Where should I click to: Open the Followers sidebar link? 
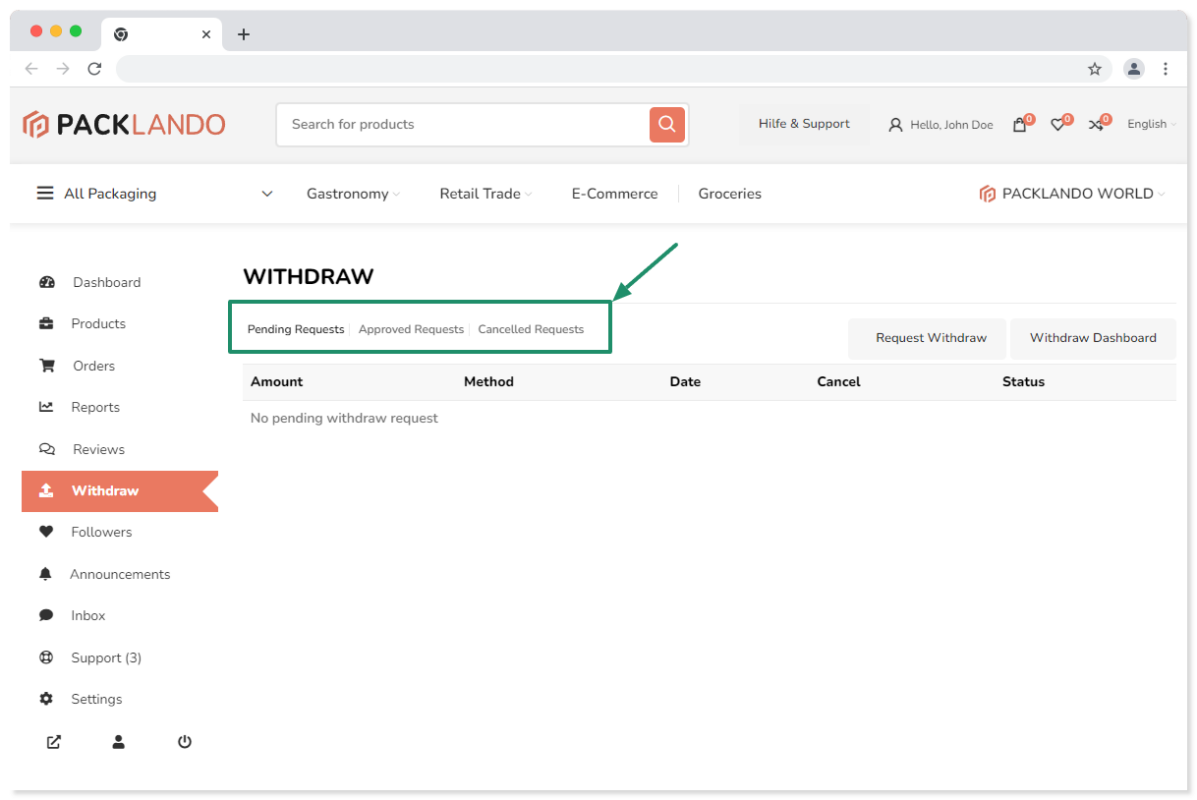point(102,532)
